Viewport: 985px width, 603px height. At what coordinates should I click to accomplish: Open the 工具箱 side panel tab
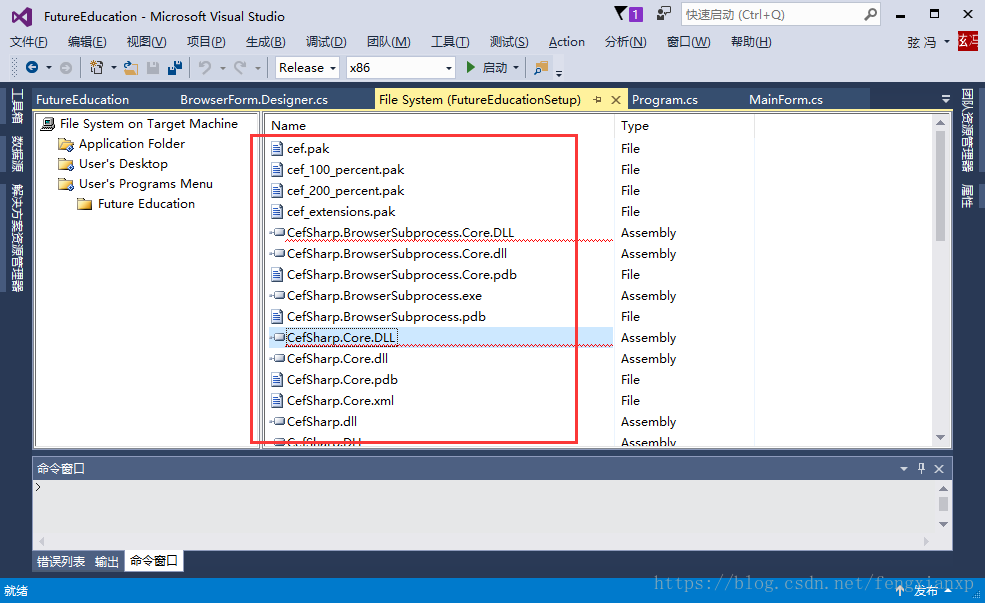(17, 107)
